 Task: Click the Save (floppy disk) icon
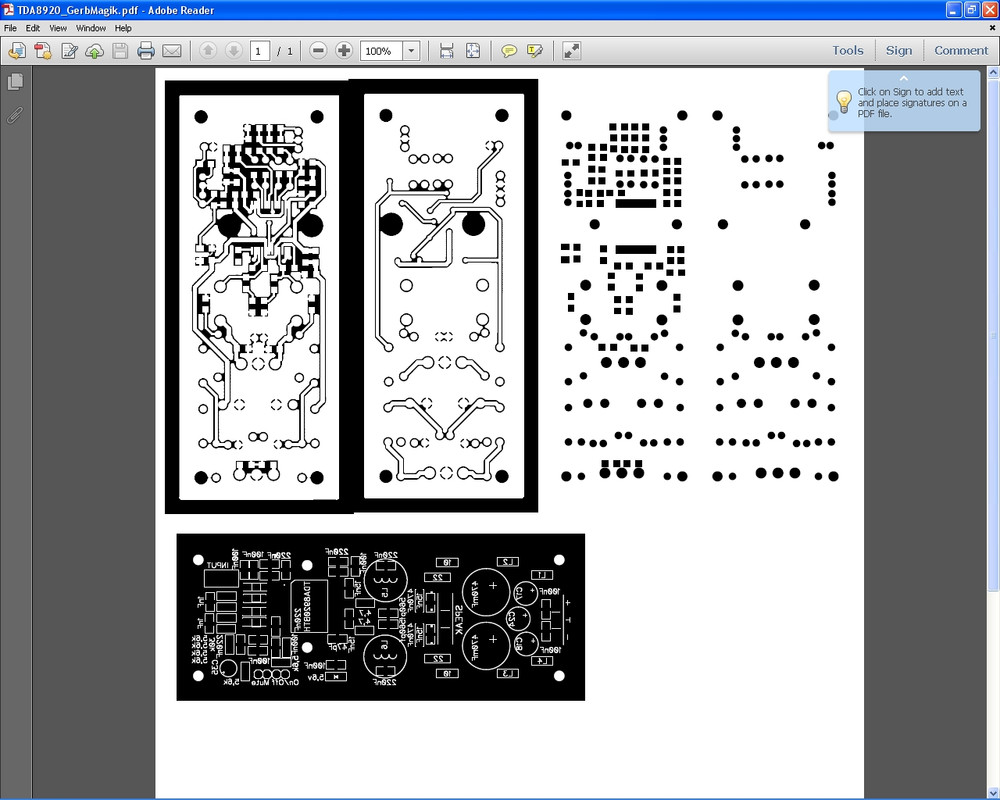point(120,50)
